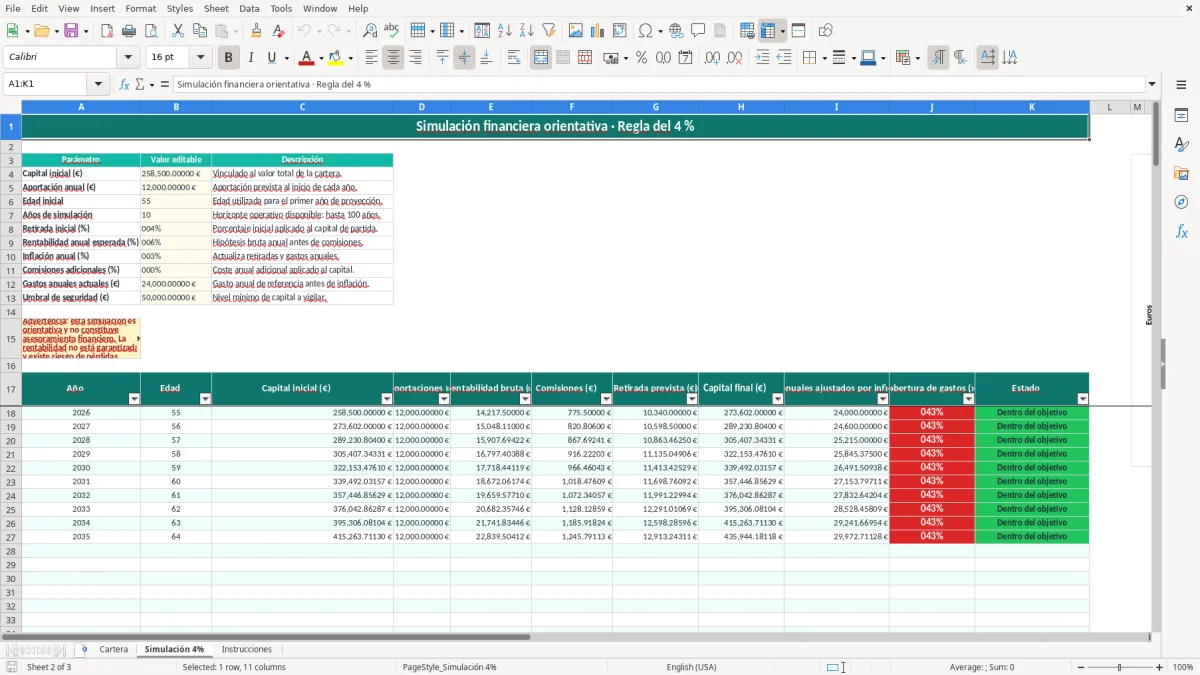The height and width of the screenshot is (675, 1200).
Task: Export directly as PDF icon
Action: click(107, 31)
